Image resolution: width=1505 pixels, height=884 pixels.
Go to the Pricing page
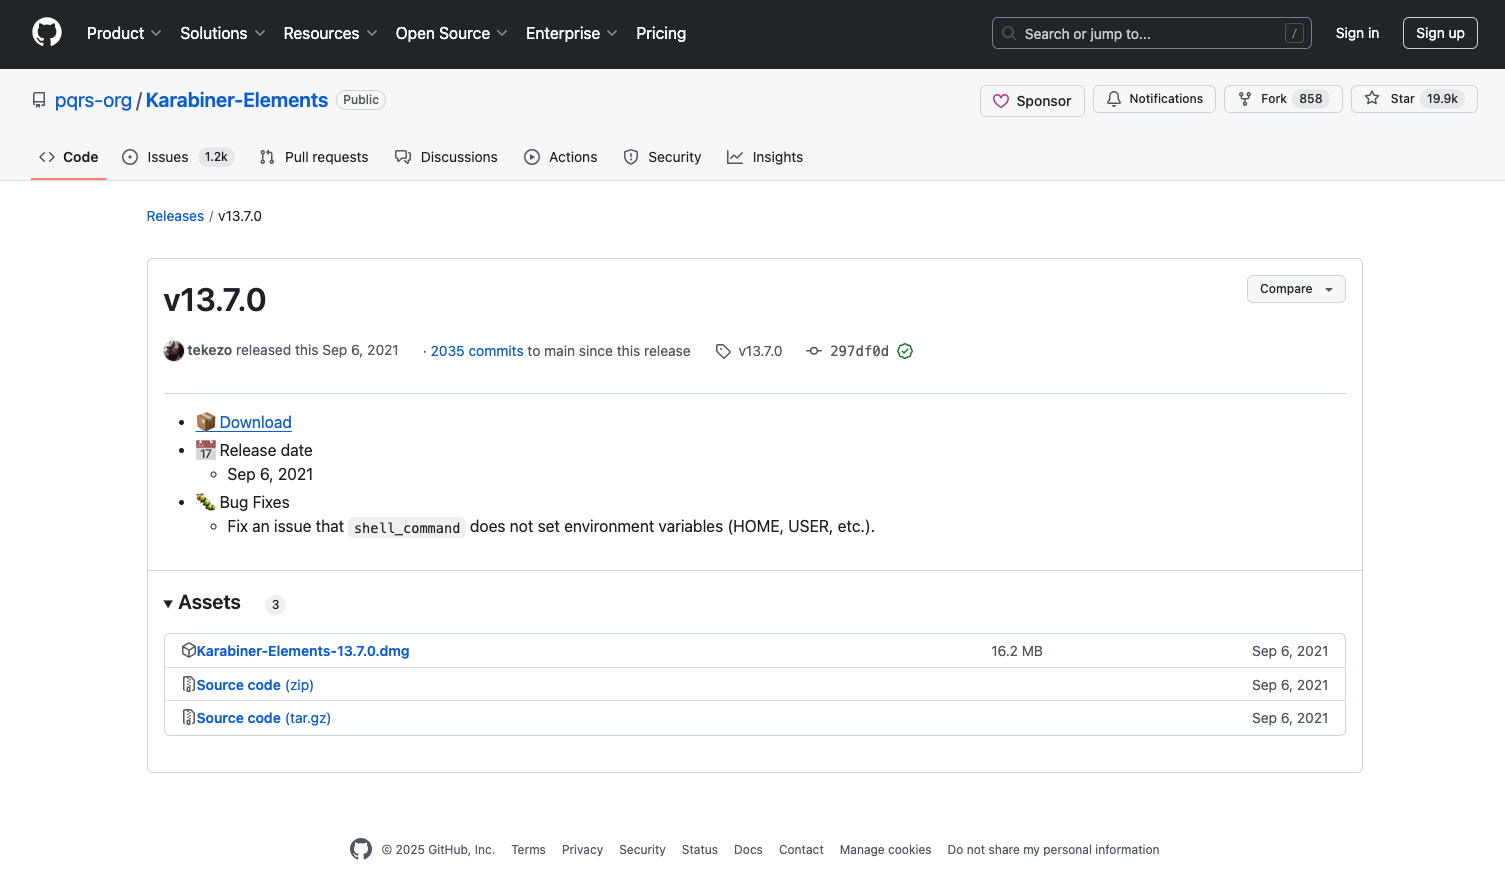[x=661, y=33]
